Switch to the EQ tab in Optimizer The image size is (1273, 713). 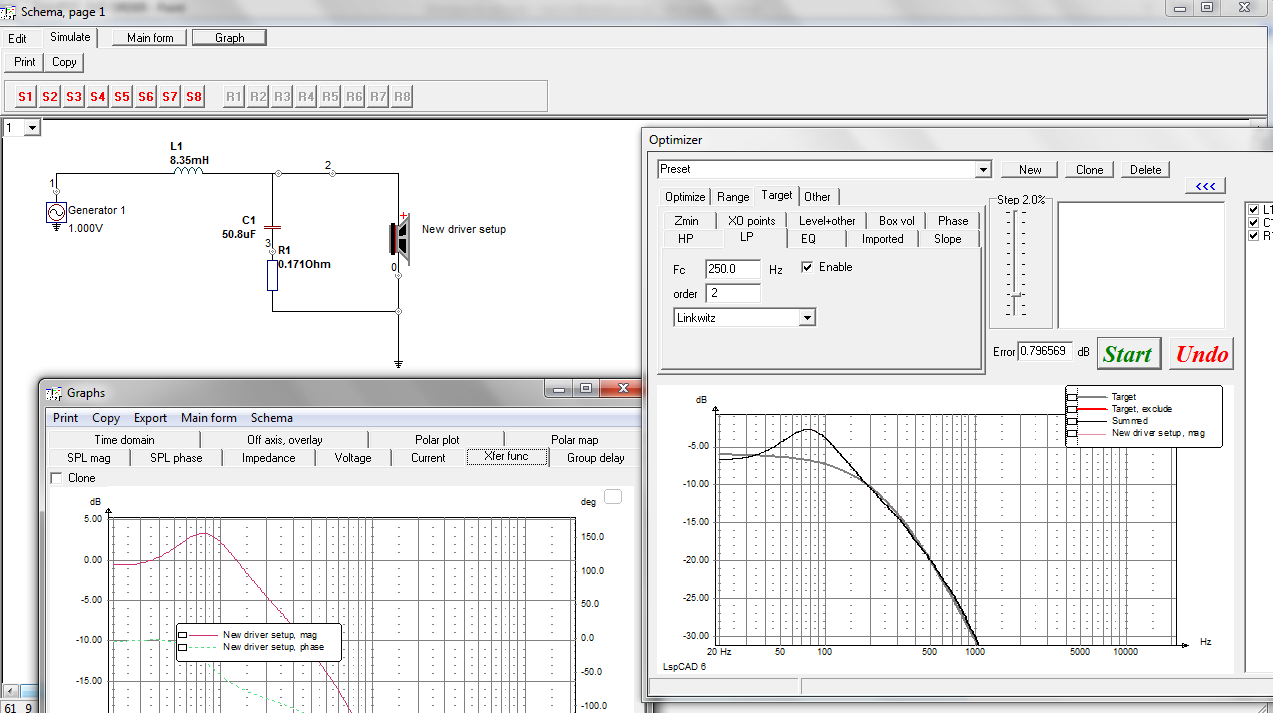tap(808, 239)
